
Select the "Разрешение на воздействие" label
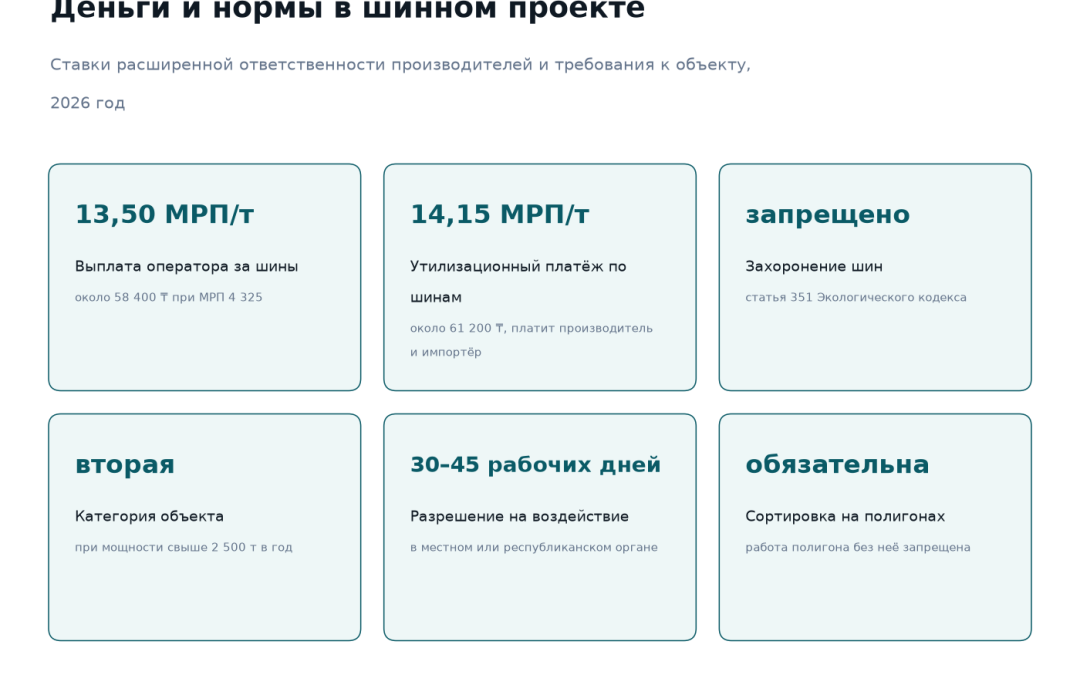coord(519,517)
